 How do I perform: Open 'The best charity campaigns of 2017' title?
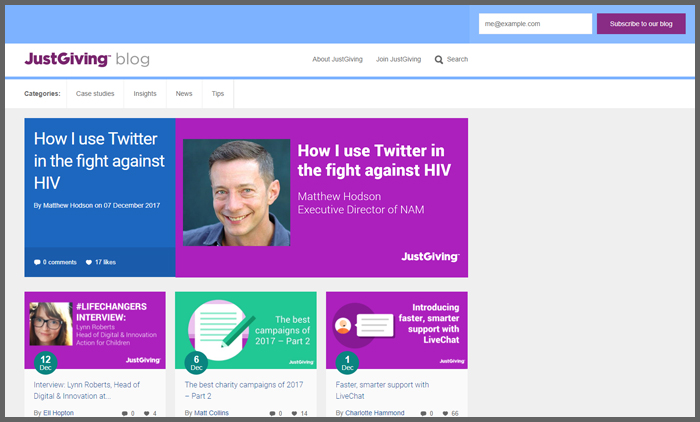click(244, 390)
